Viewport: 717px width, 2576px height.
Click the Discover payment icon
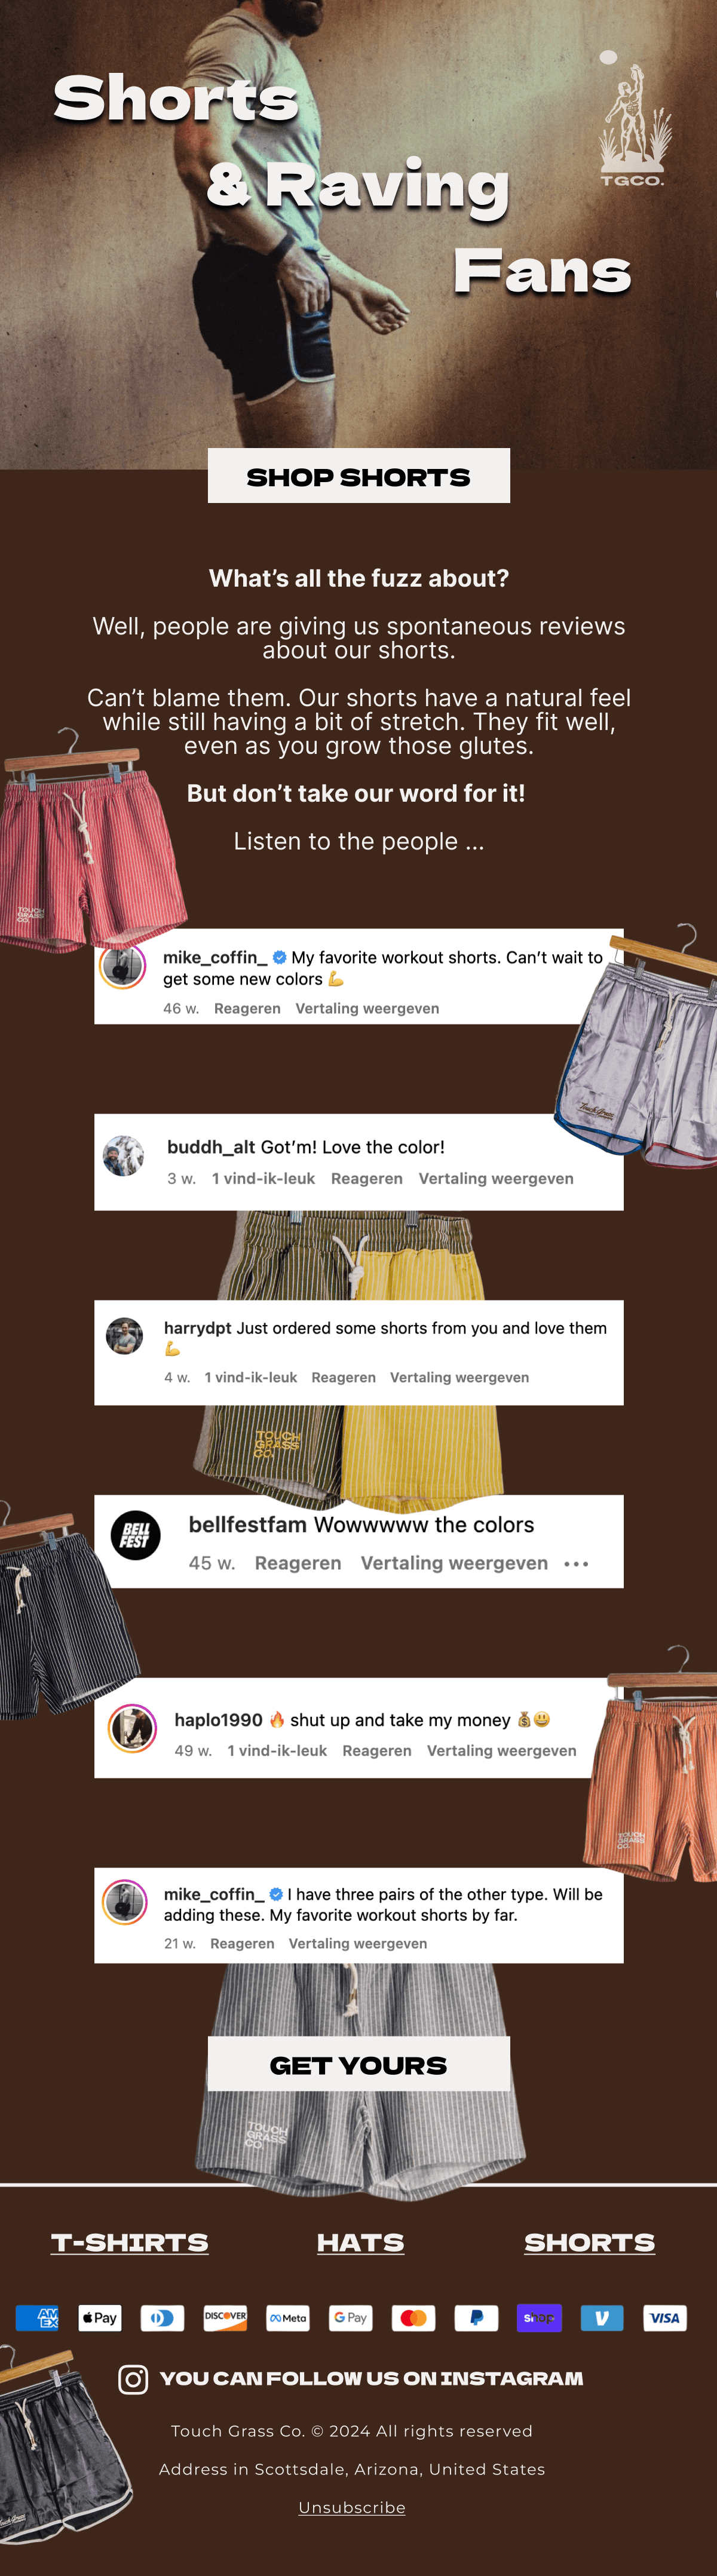point(225,2318)
